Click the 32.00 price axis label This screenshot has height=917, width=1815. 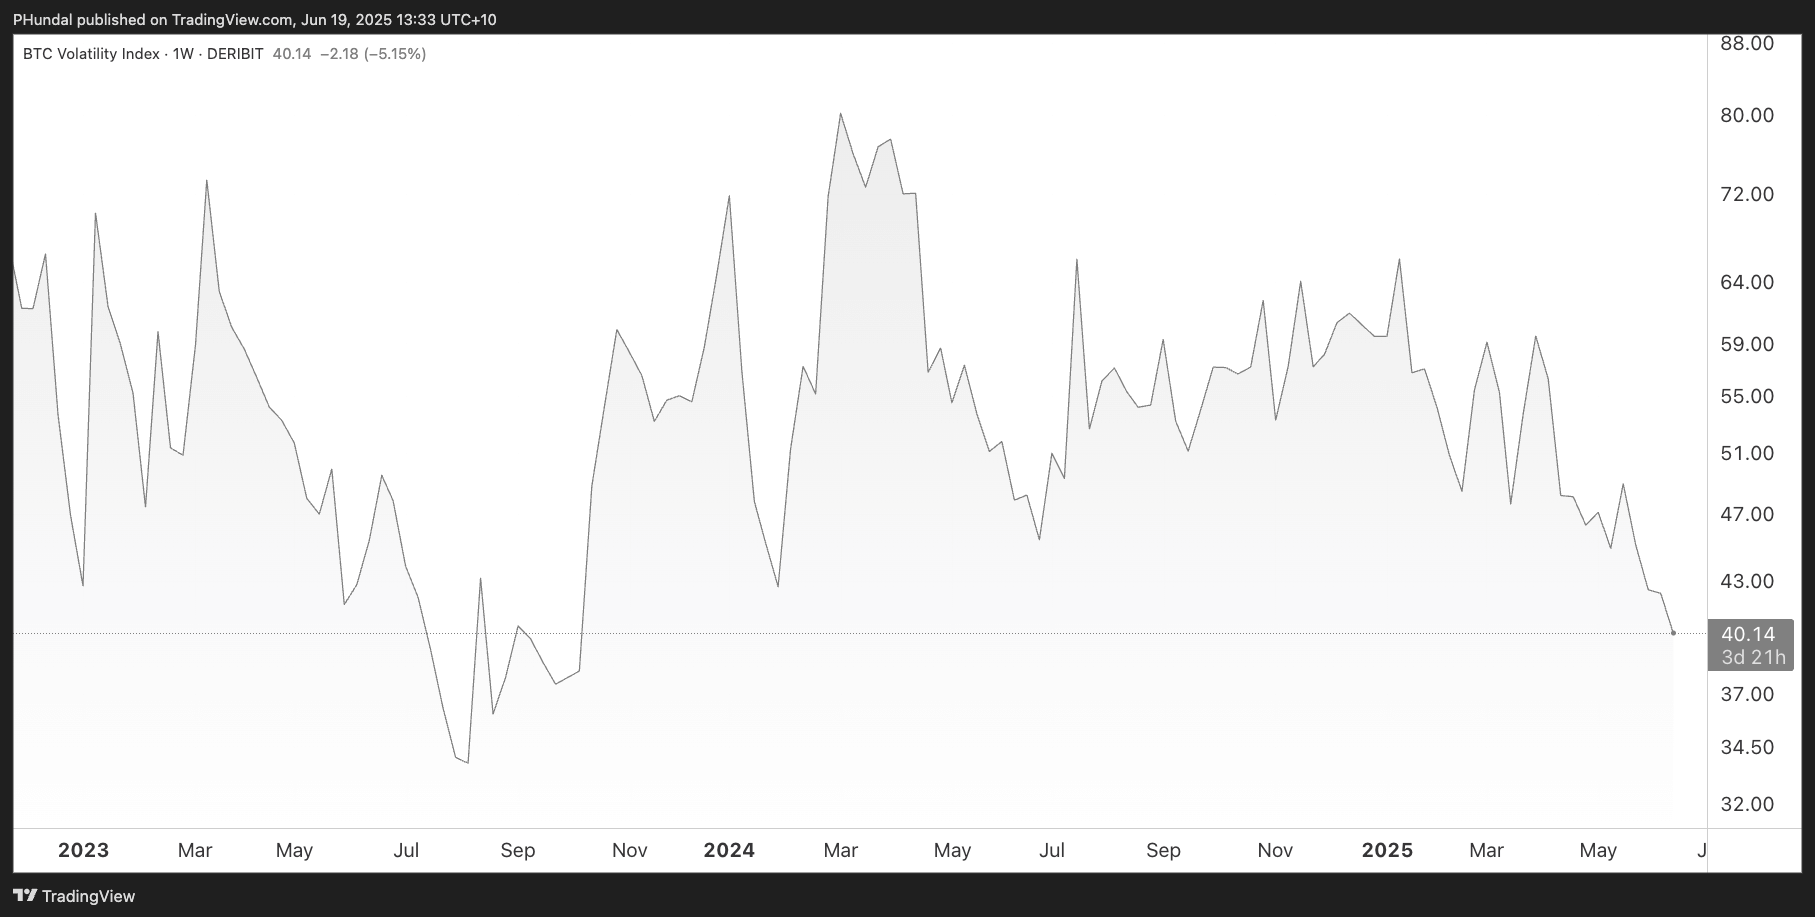click(x=1747, y=804)
